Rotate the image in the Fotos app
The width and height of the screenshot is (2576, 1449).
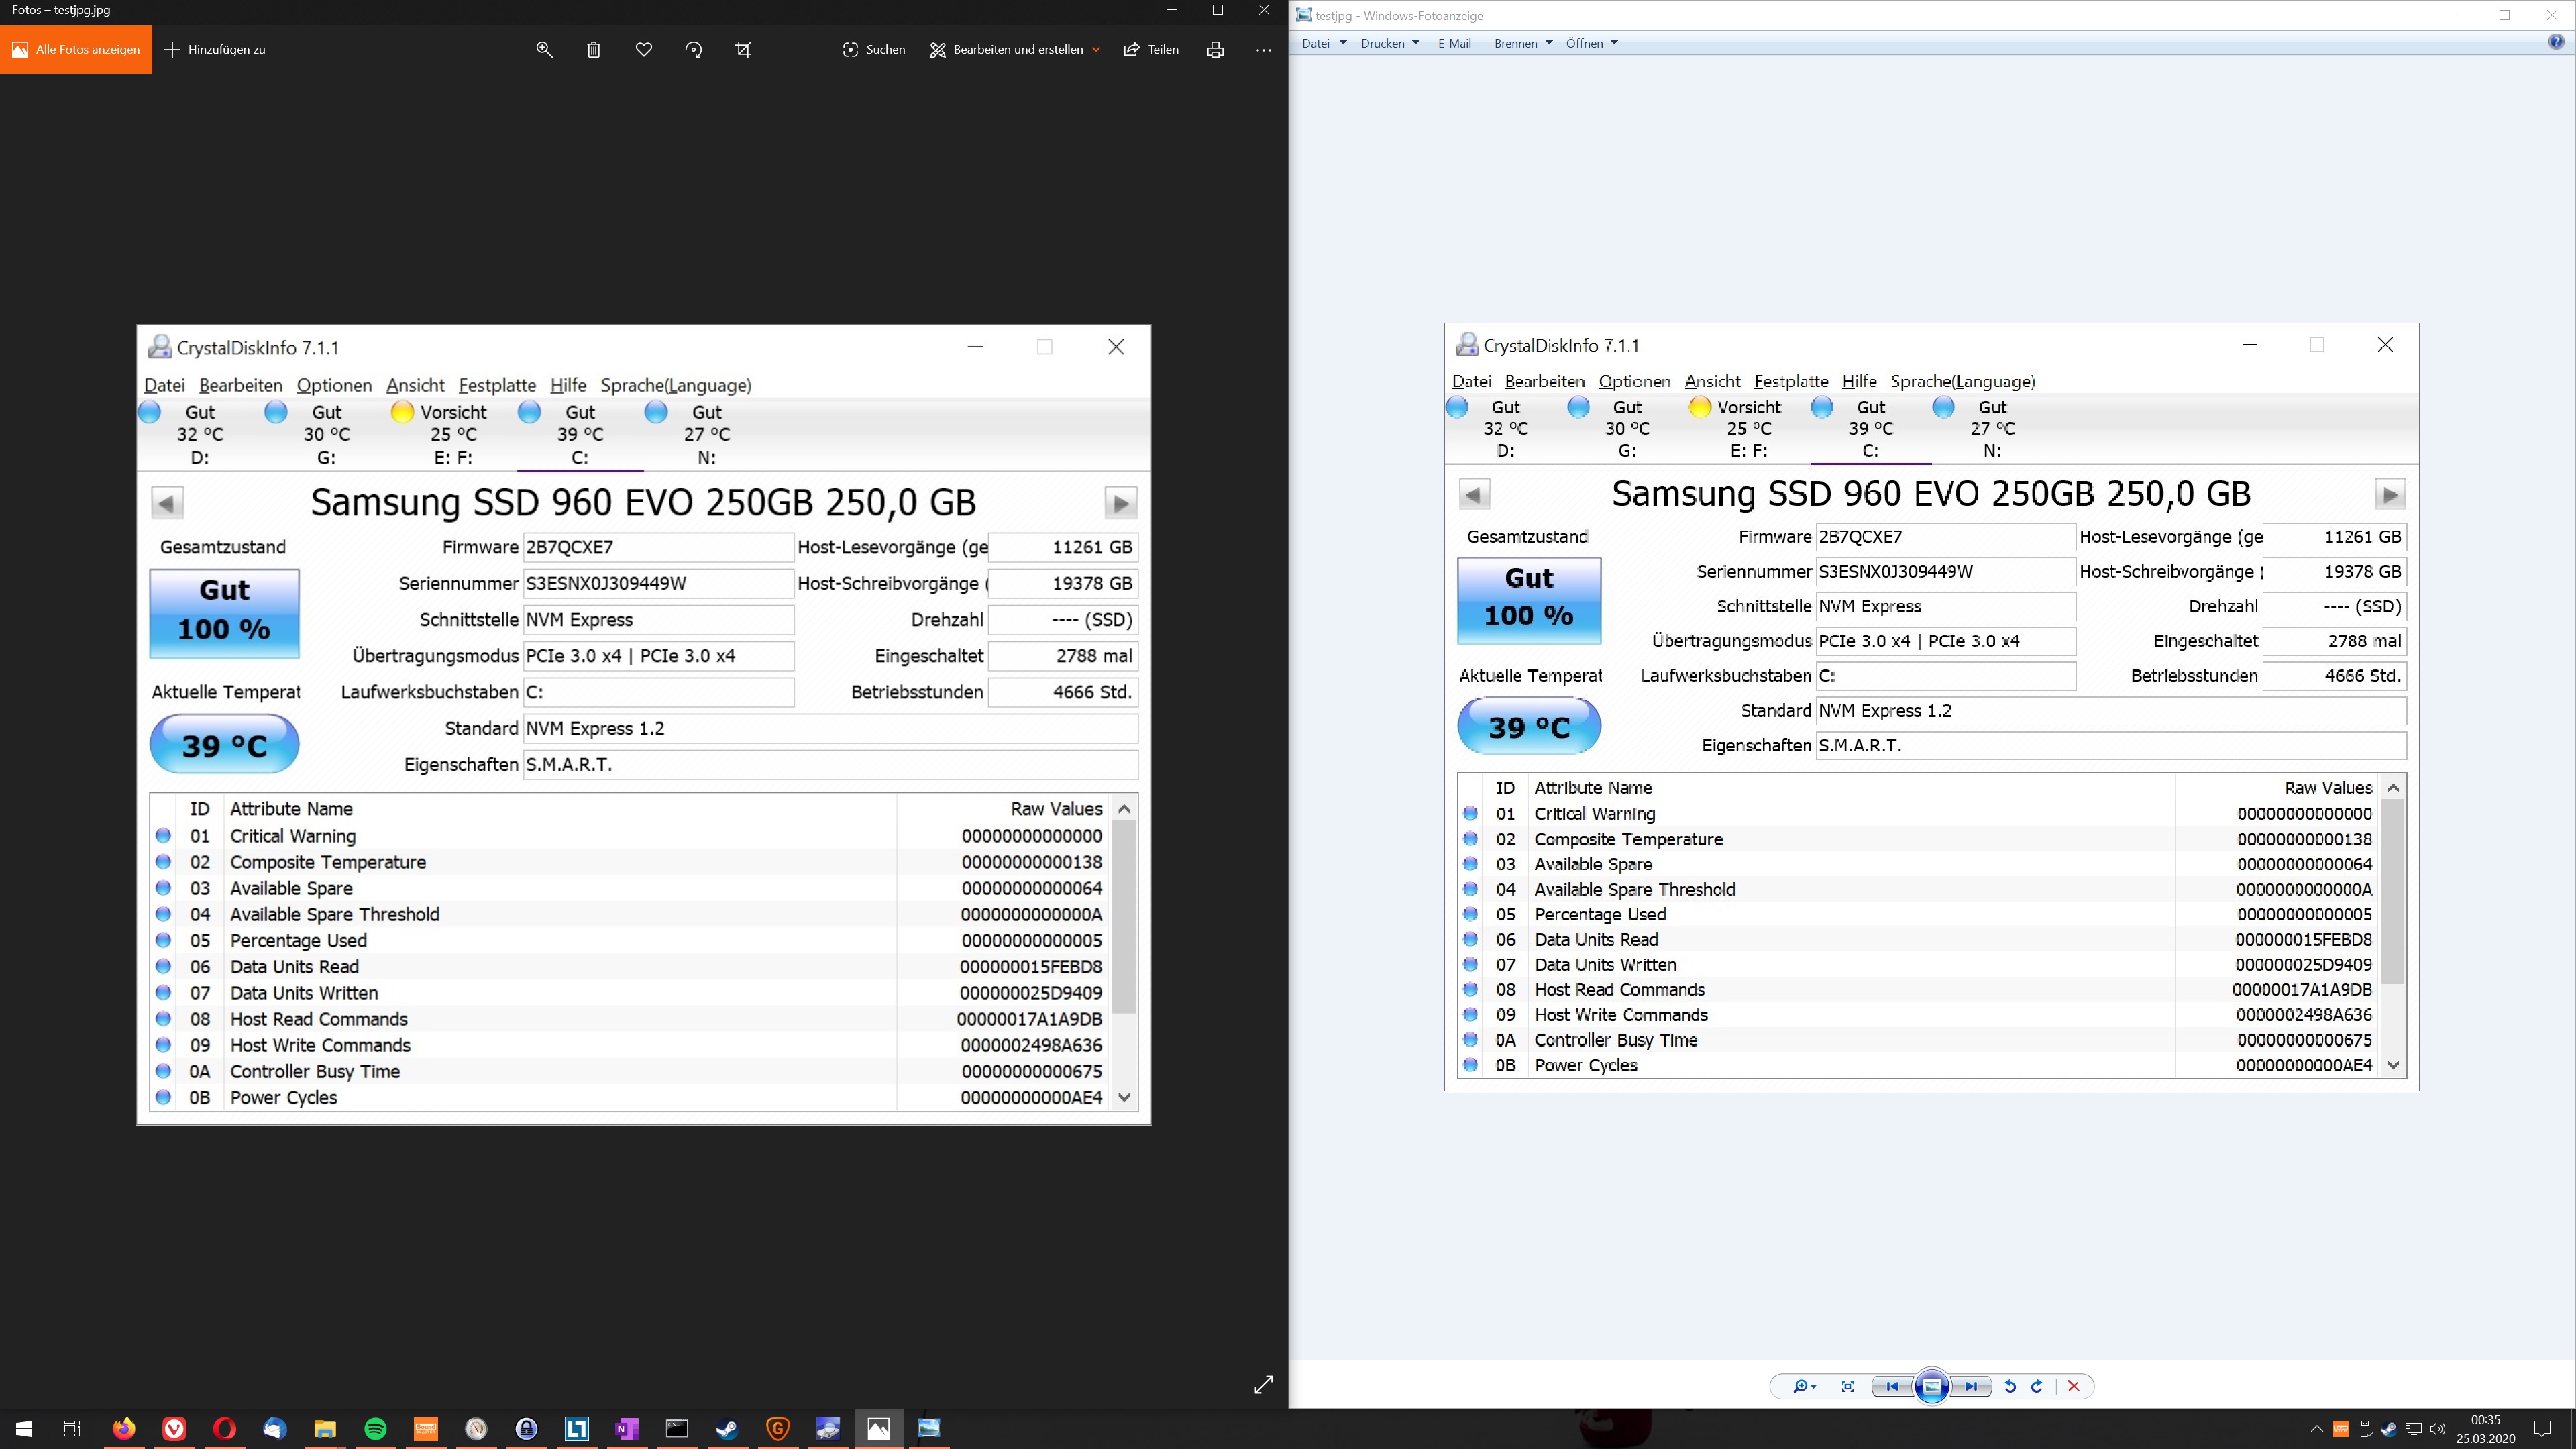694,49
